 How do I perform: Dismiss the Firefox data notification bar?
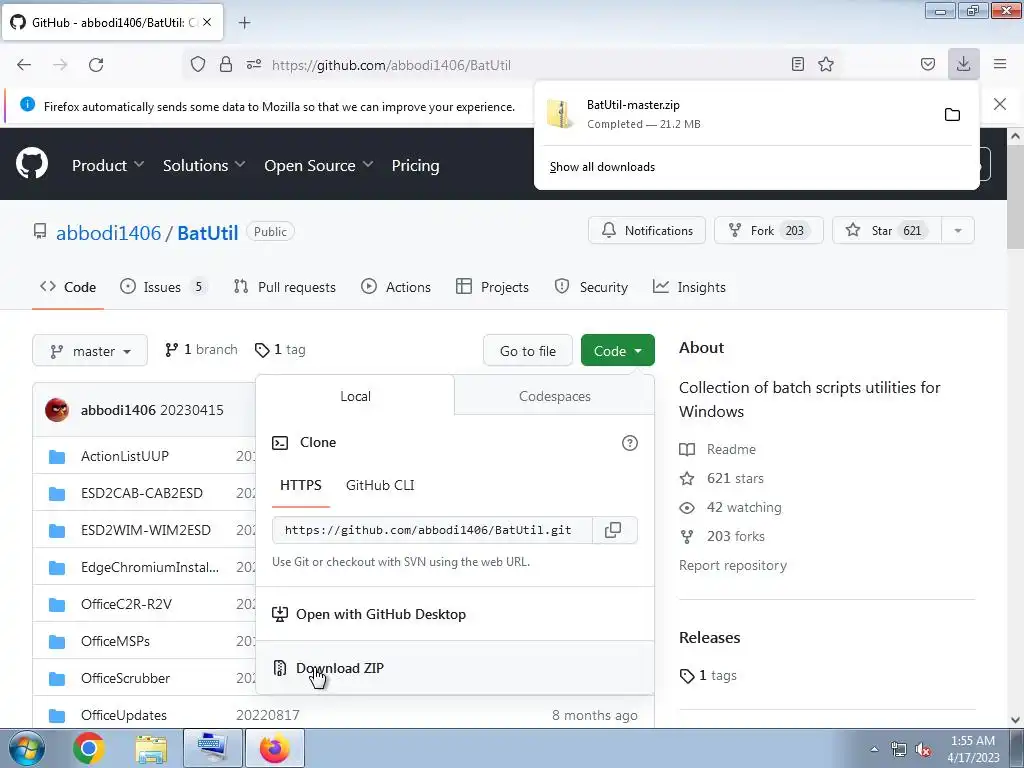1000,104
